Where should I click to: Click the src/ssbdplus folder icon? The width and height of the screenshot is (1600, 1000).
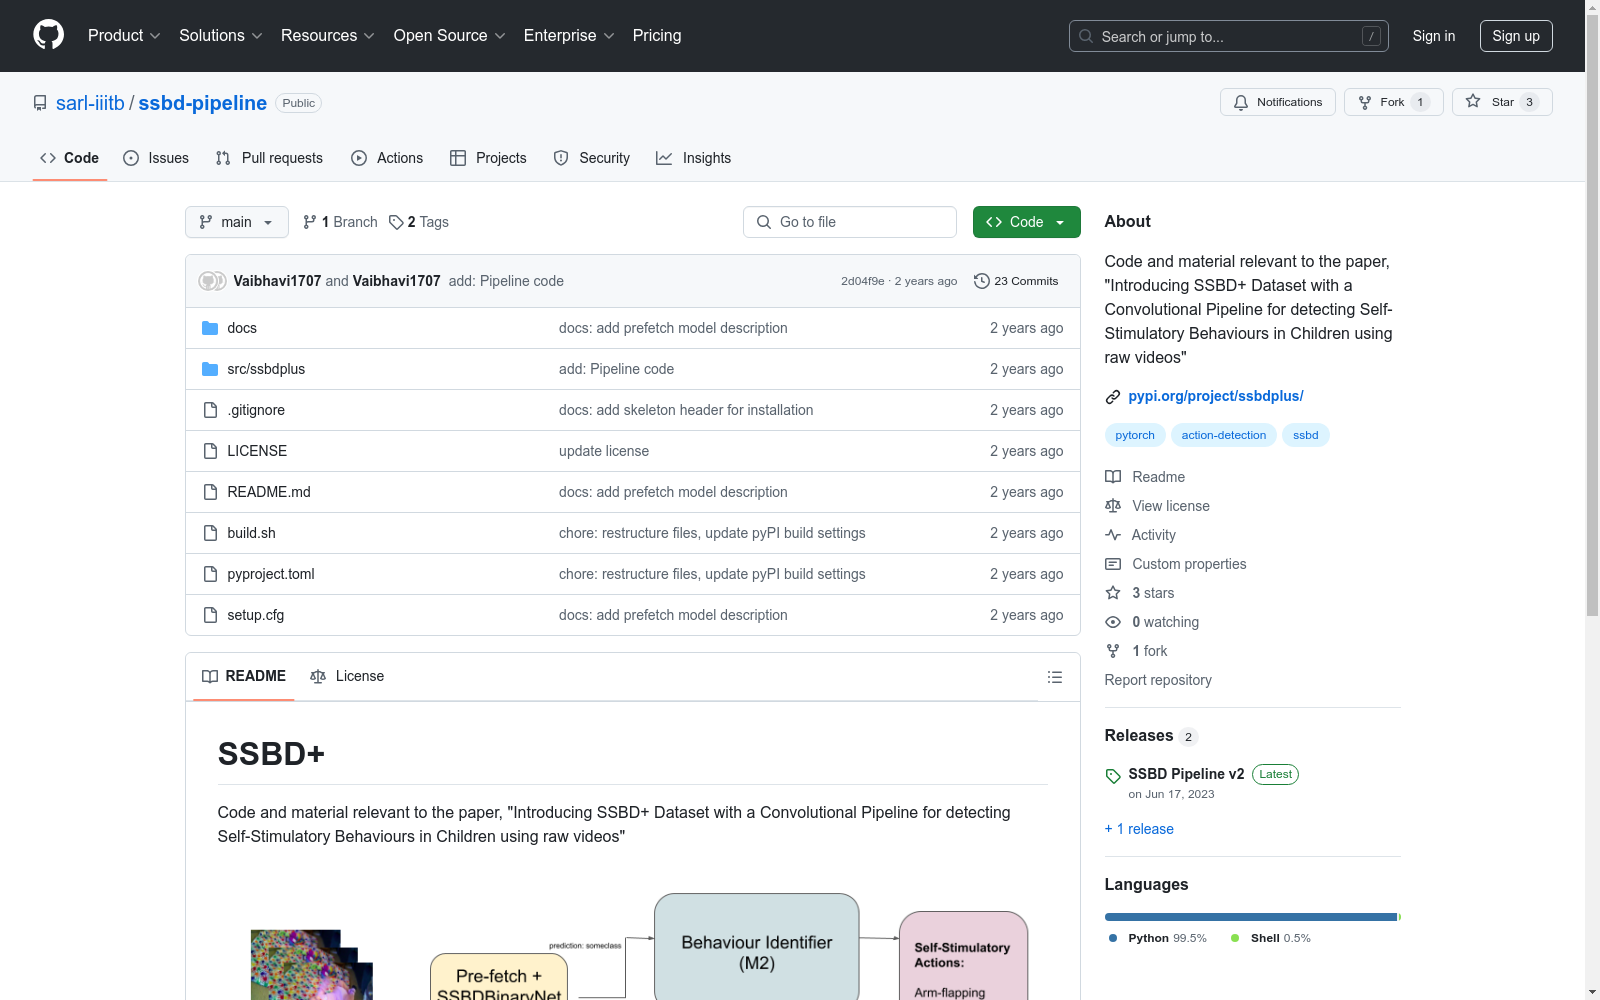coord(210,369)
